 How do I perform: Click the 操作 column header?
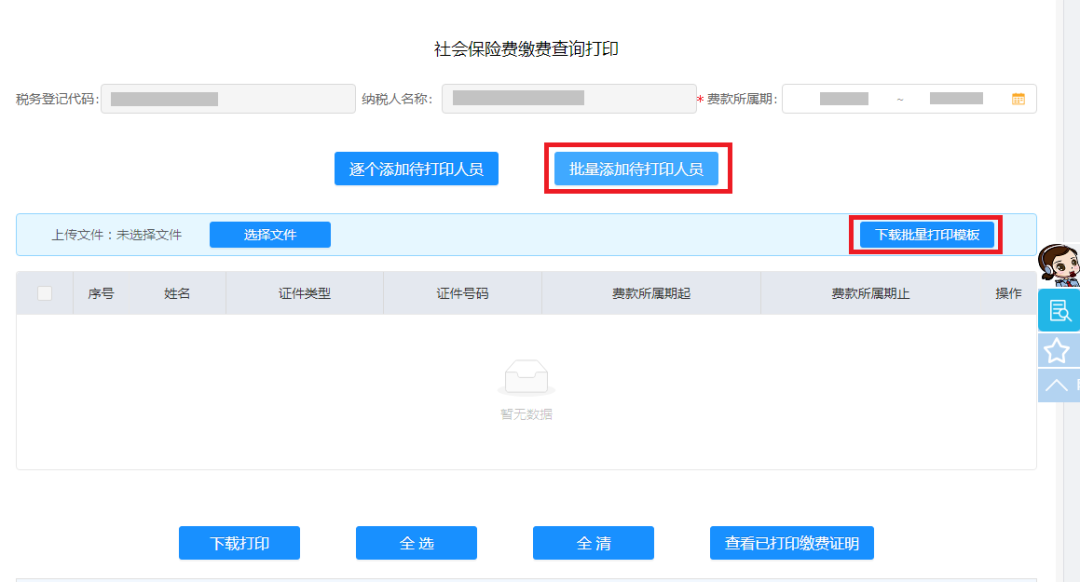(x=1007, y=292)
